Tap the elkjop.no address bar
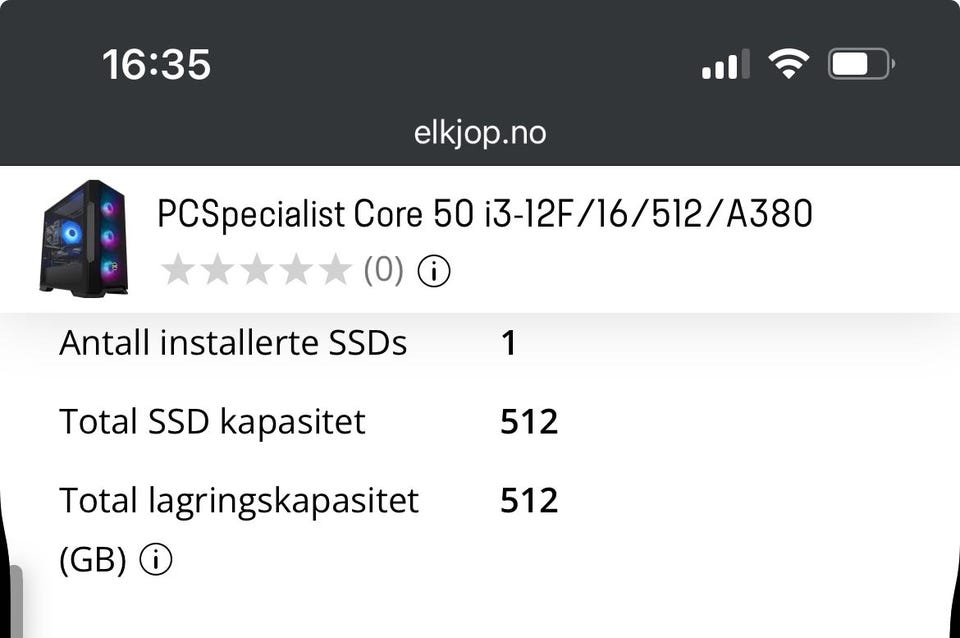The image size is (960, 638). (480, 133)
